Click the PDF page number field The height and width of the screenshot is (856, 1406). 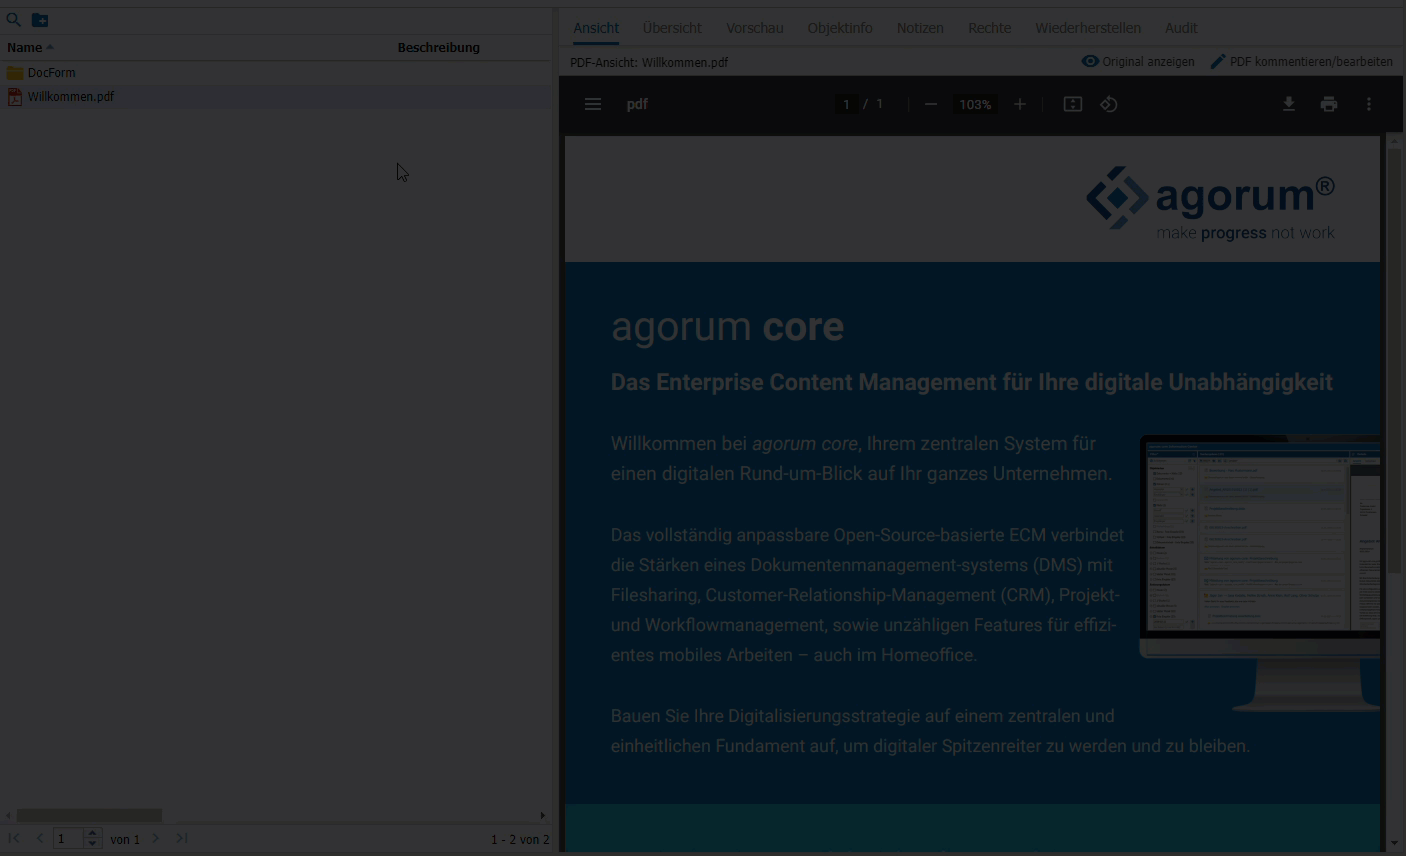pyautogui.click(x=846, y=104)
